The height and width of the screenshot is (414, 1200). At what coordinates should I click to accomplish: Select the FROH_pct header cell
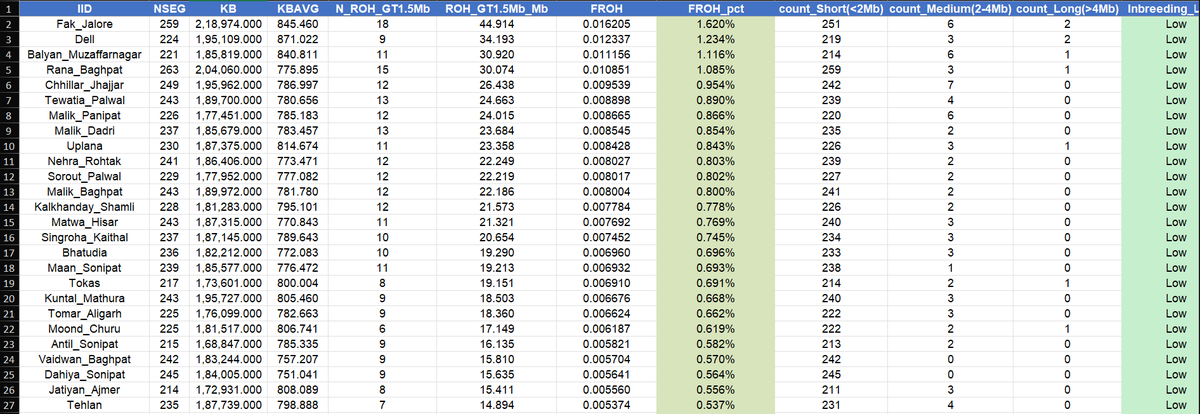714,8
